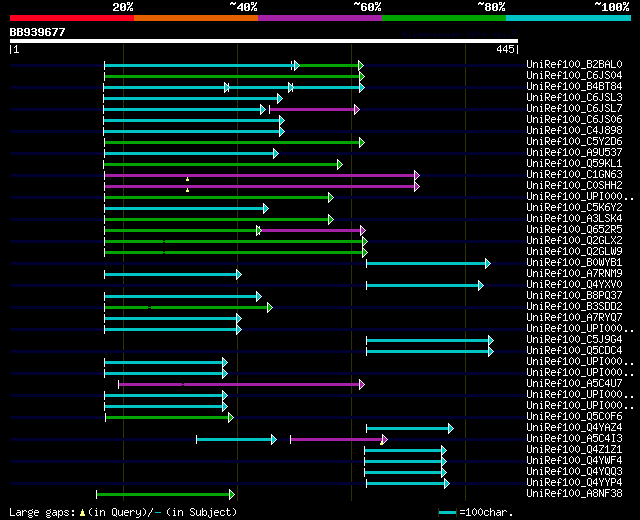Select the UniRef100_B3SDD2 label
This screenshot has width=640, height=520.
pyautogui.click(x=574, y=307)
